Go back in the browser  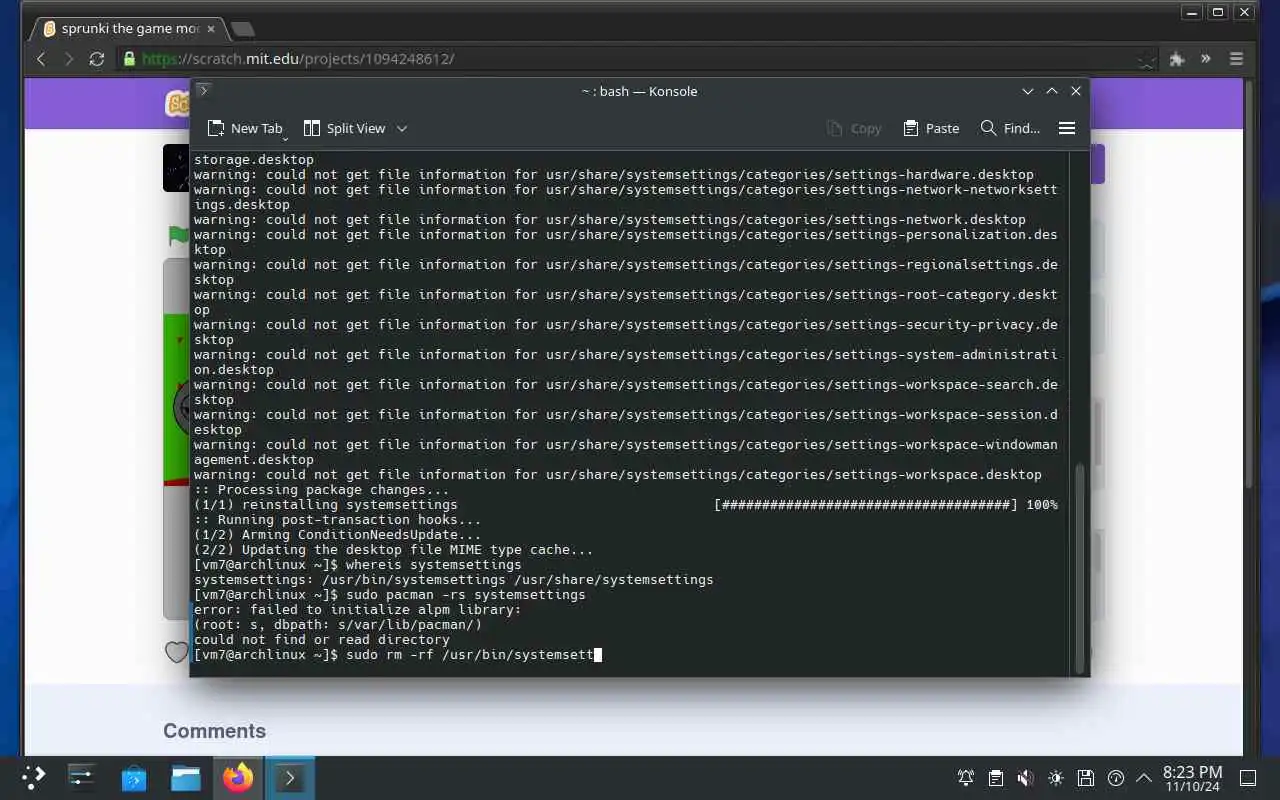click(x=41, y=59)
